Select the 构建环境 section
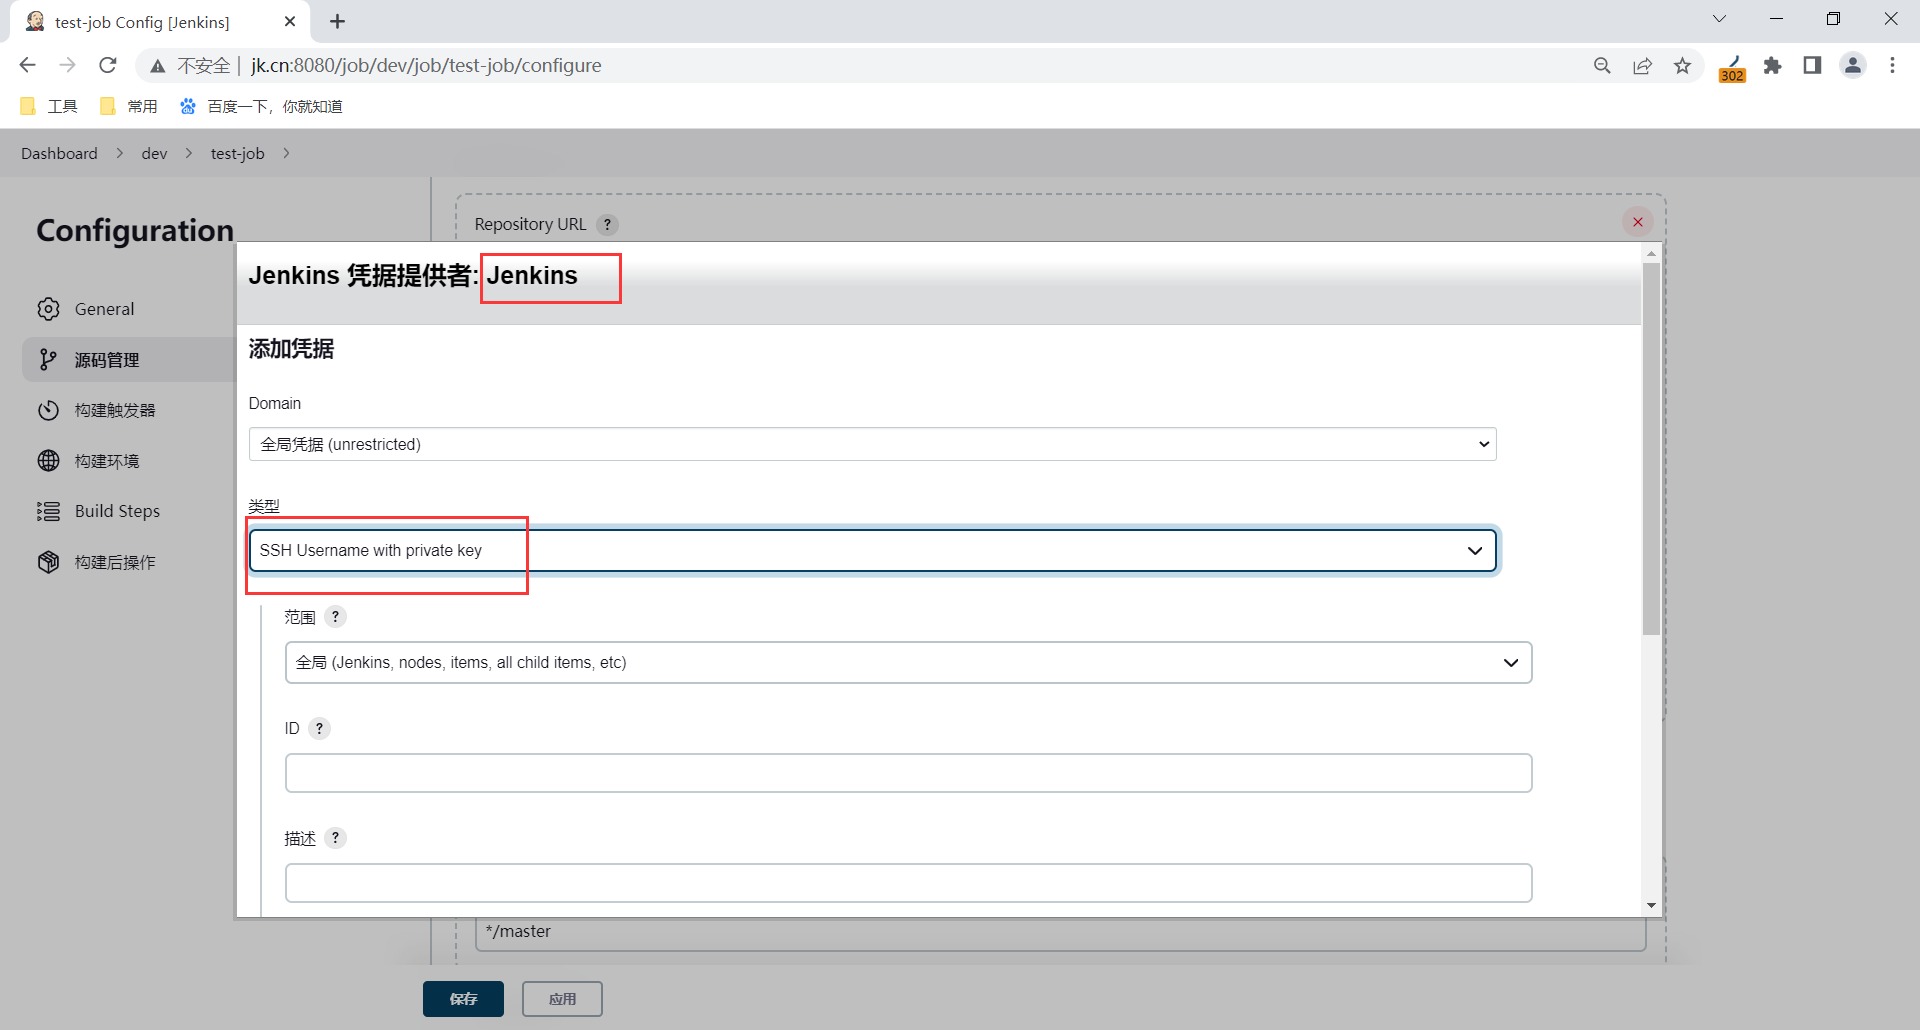 point(129,461)
